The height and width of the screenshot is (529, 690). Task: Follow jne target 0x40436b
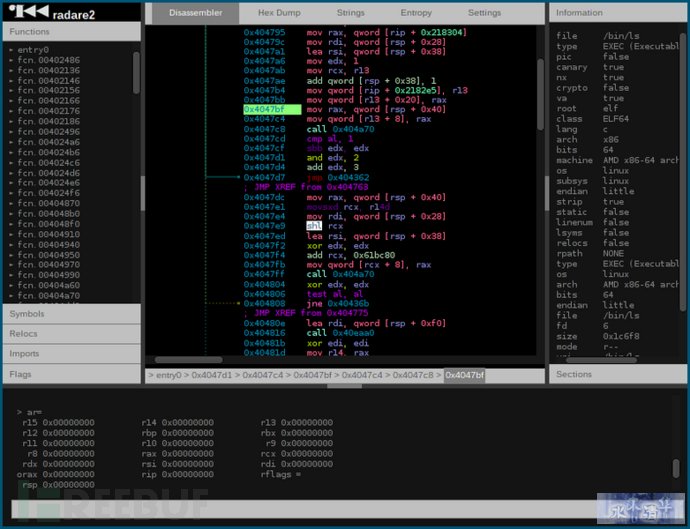[x=348, y=304]
